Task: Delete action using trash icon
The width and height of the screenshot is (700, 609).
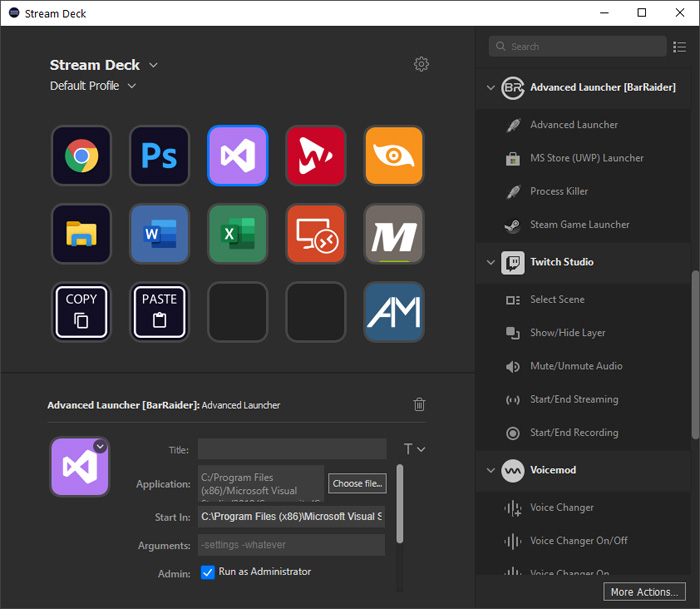Action: click(x=419, y=405)
